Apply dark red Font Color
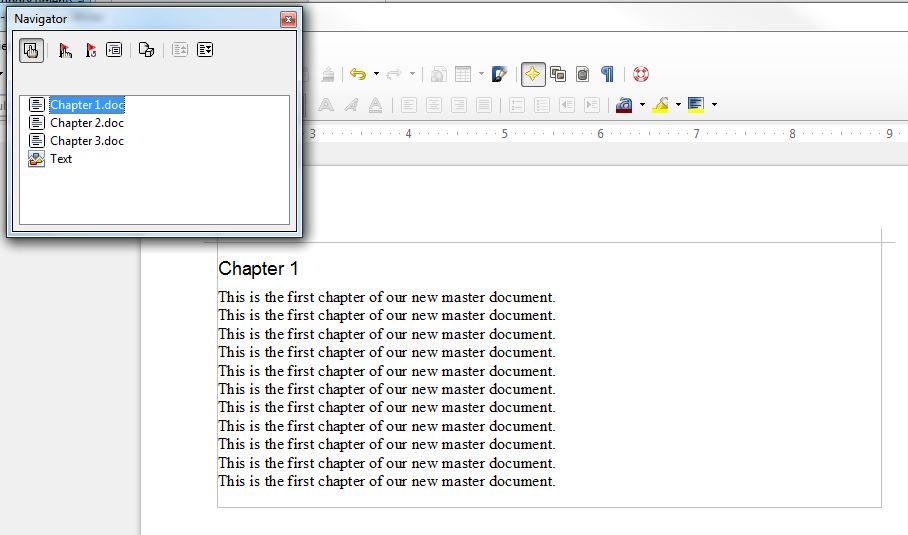The height and width of the screenshot is (535, 908). 624,105
